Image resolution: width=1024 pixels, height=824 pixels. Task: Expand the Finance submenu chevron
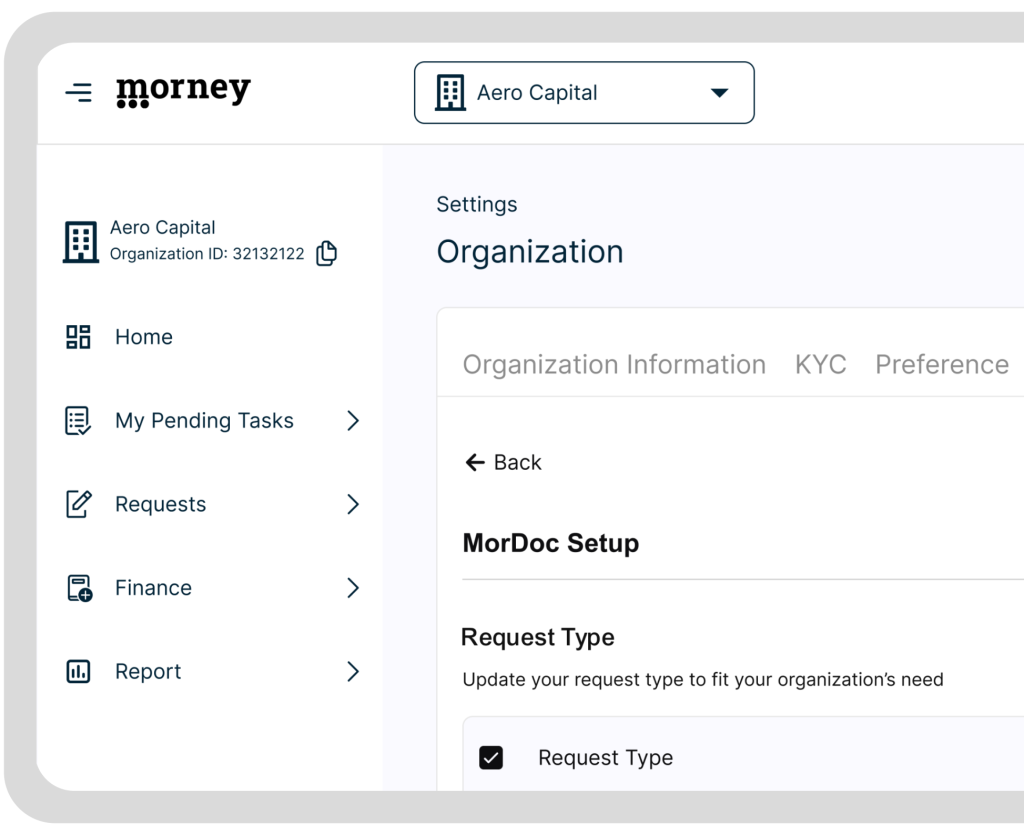coord(352,588)
